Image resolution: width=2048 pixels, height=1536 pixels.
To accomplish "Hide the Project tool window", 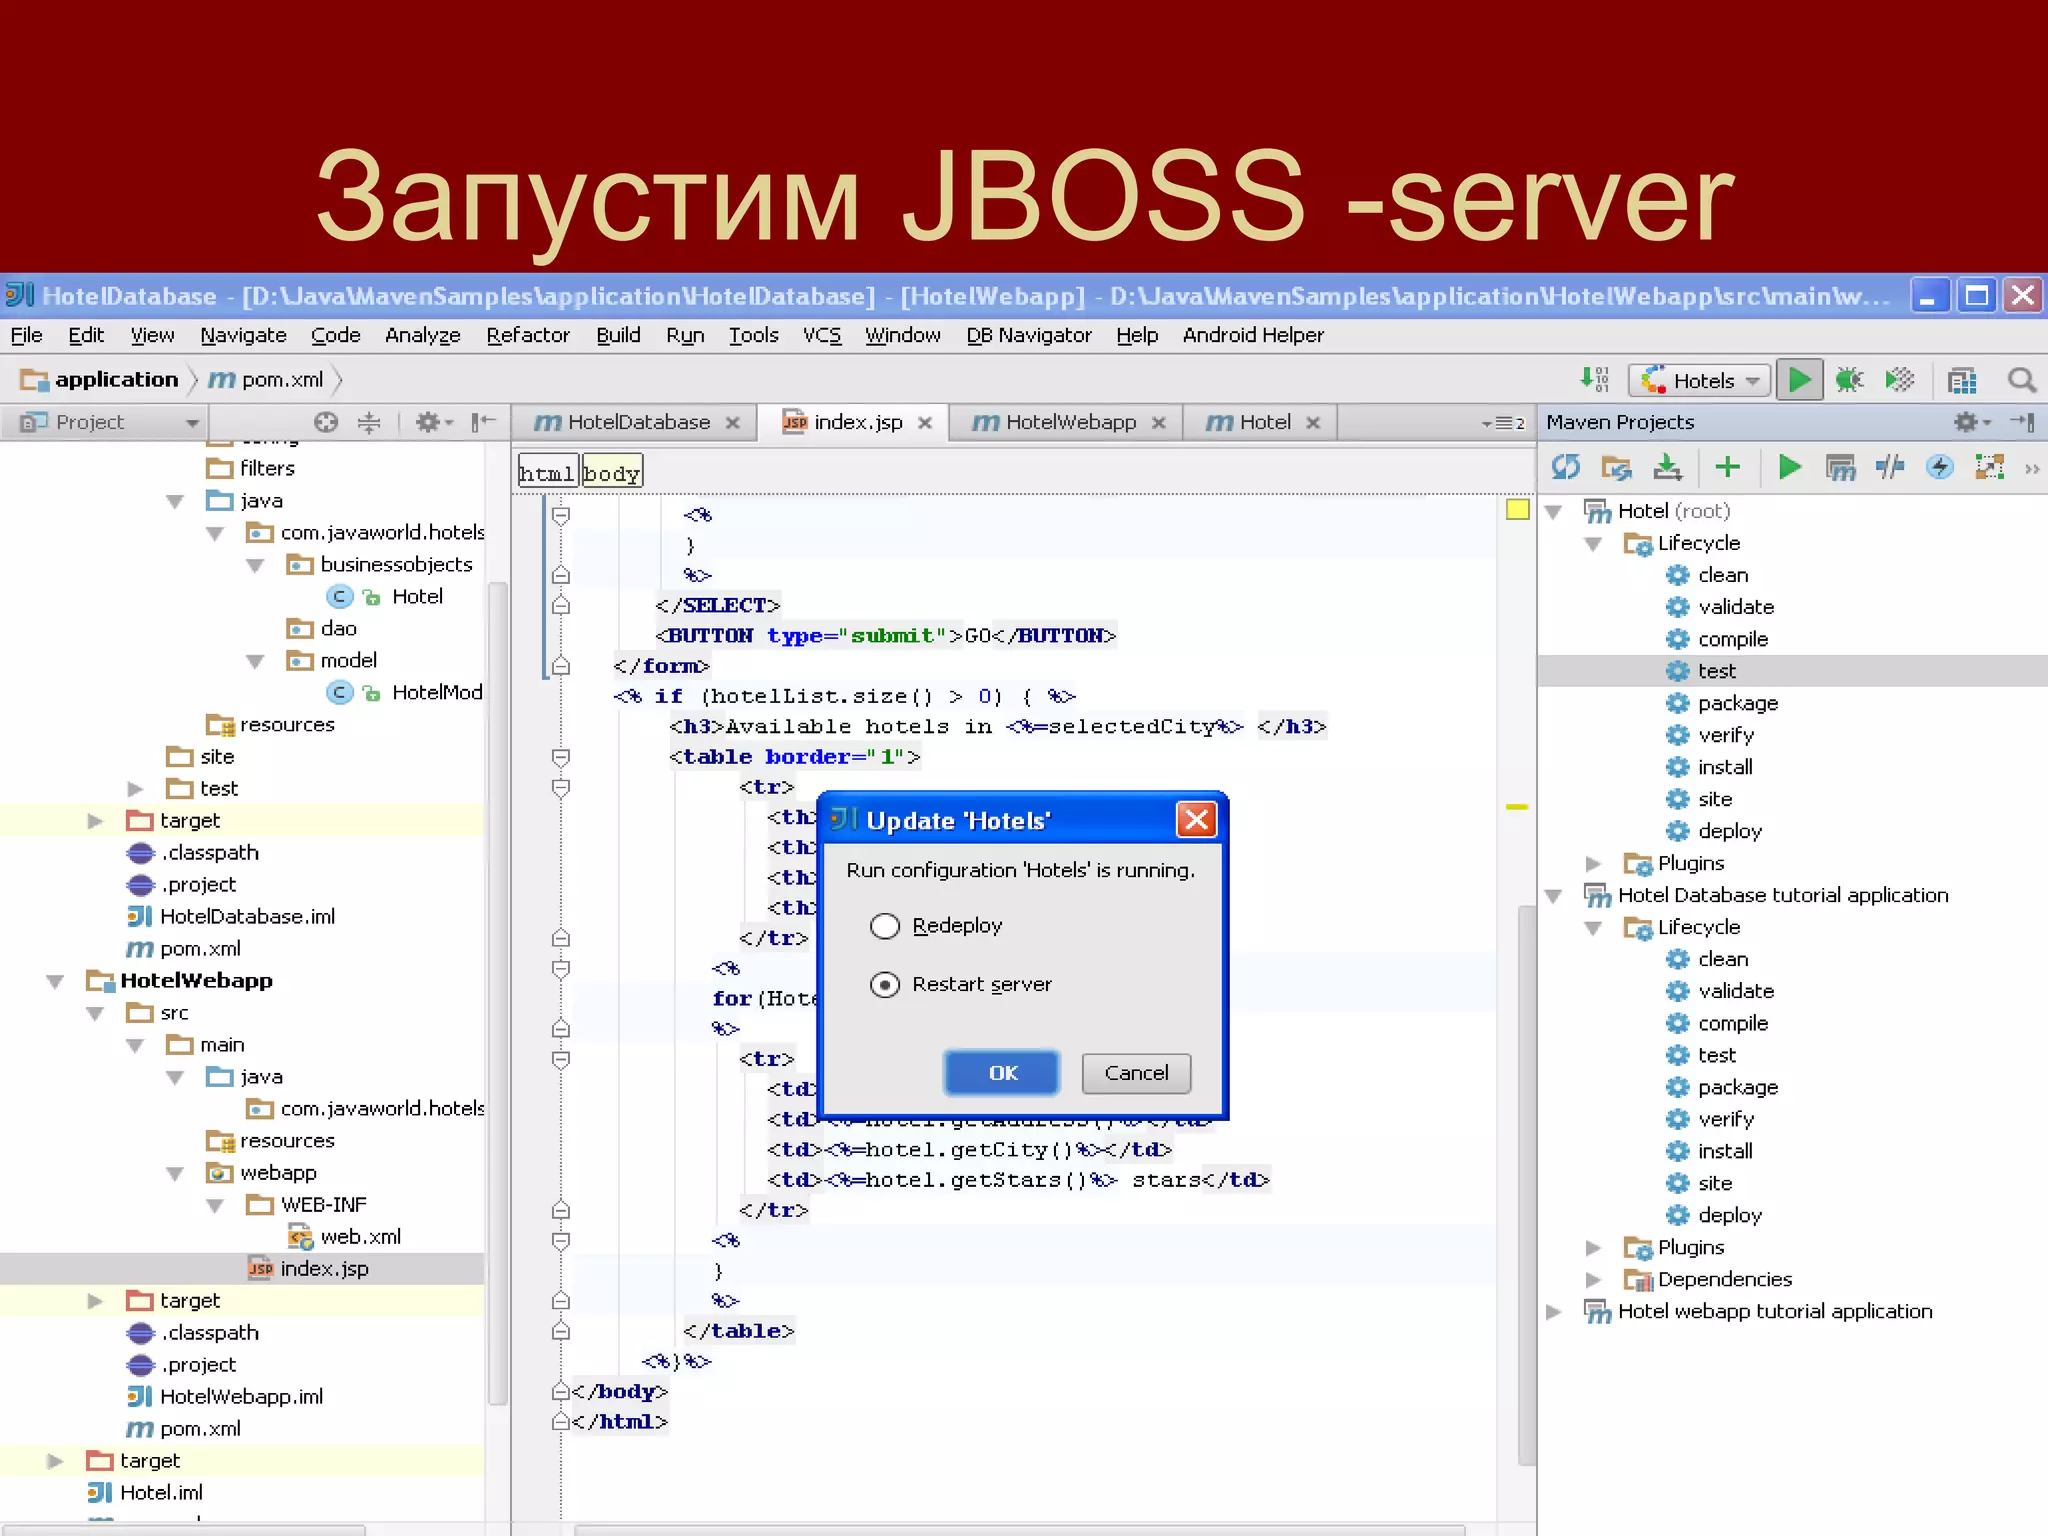I will [484, 422].
